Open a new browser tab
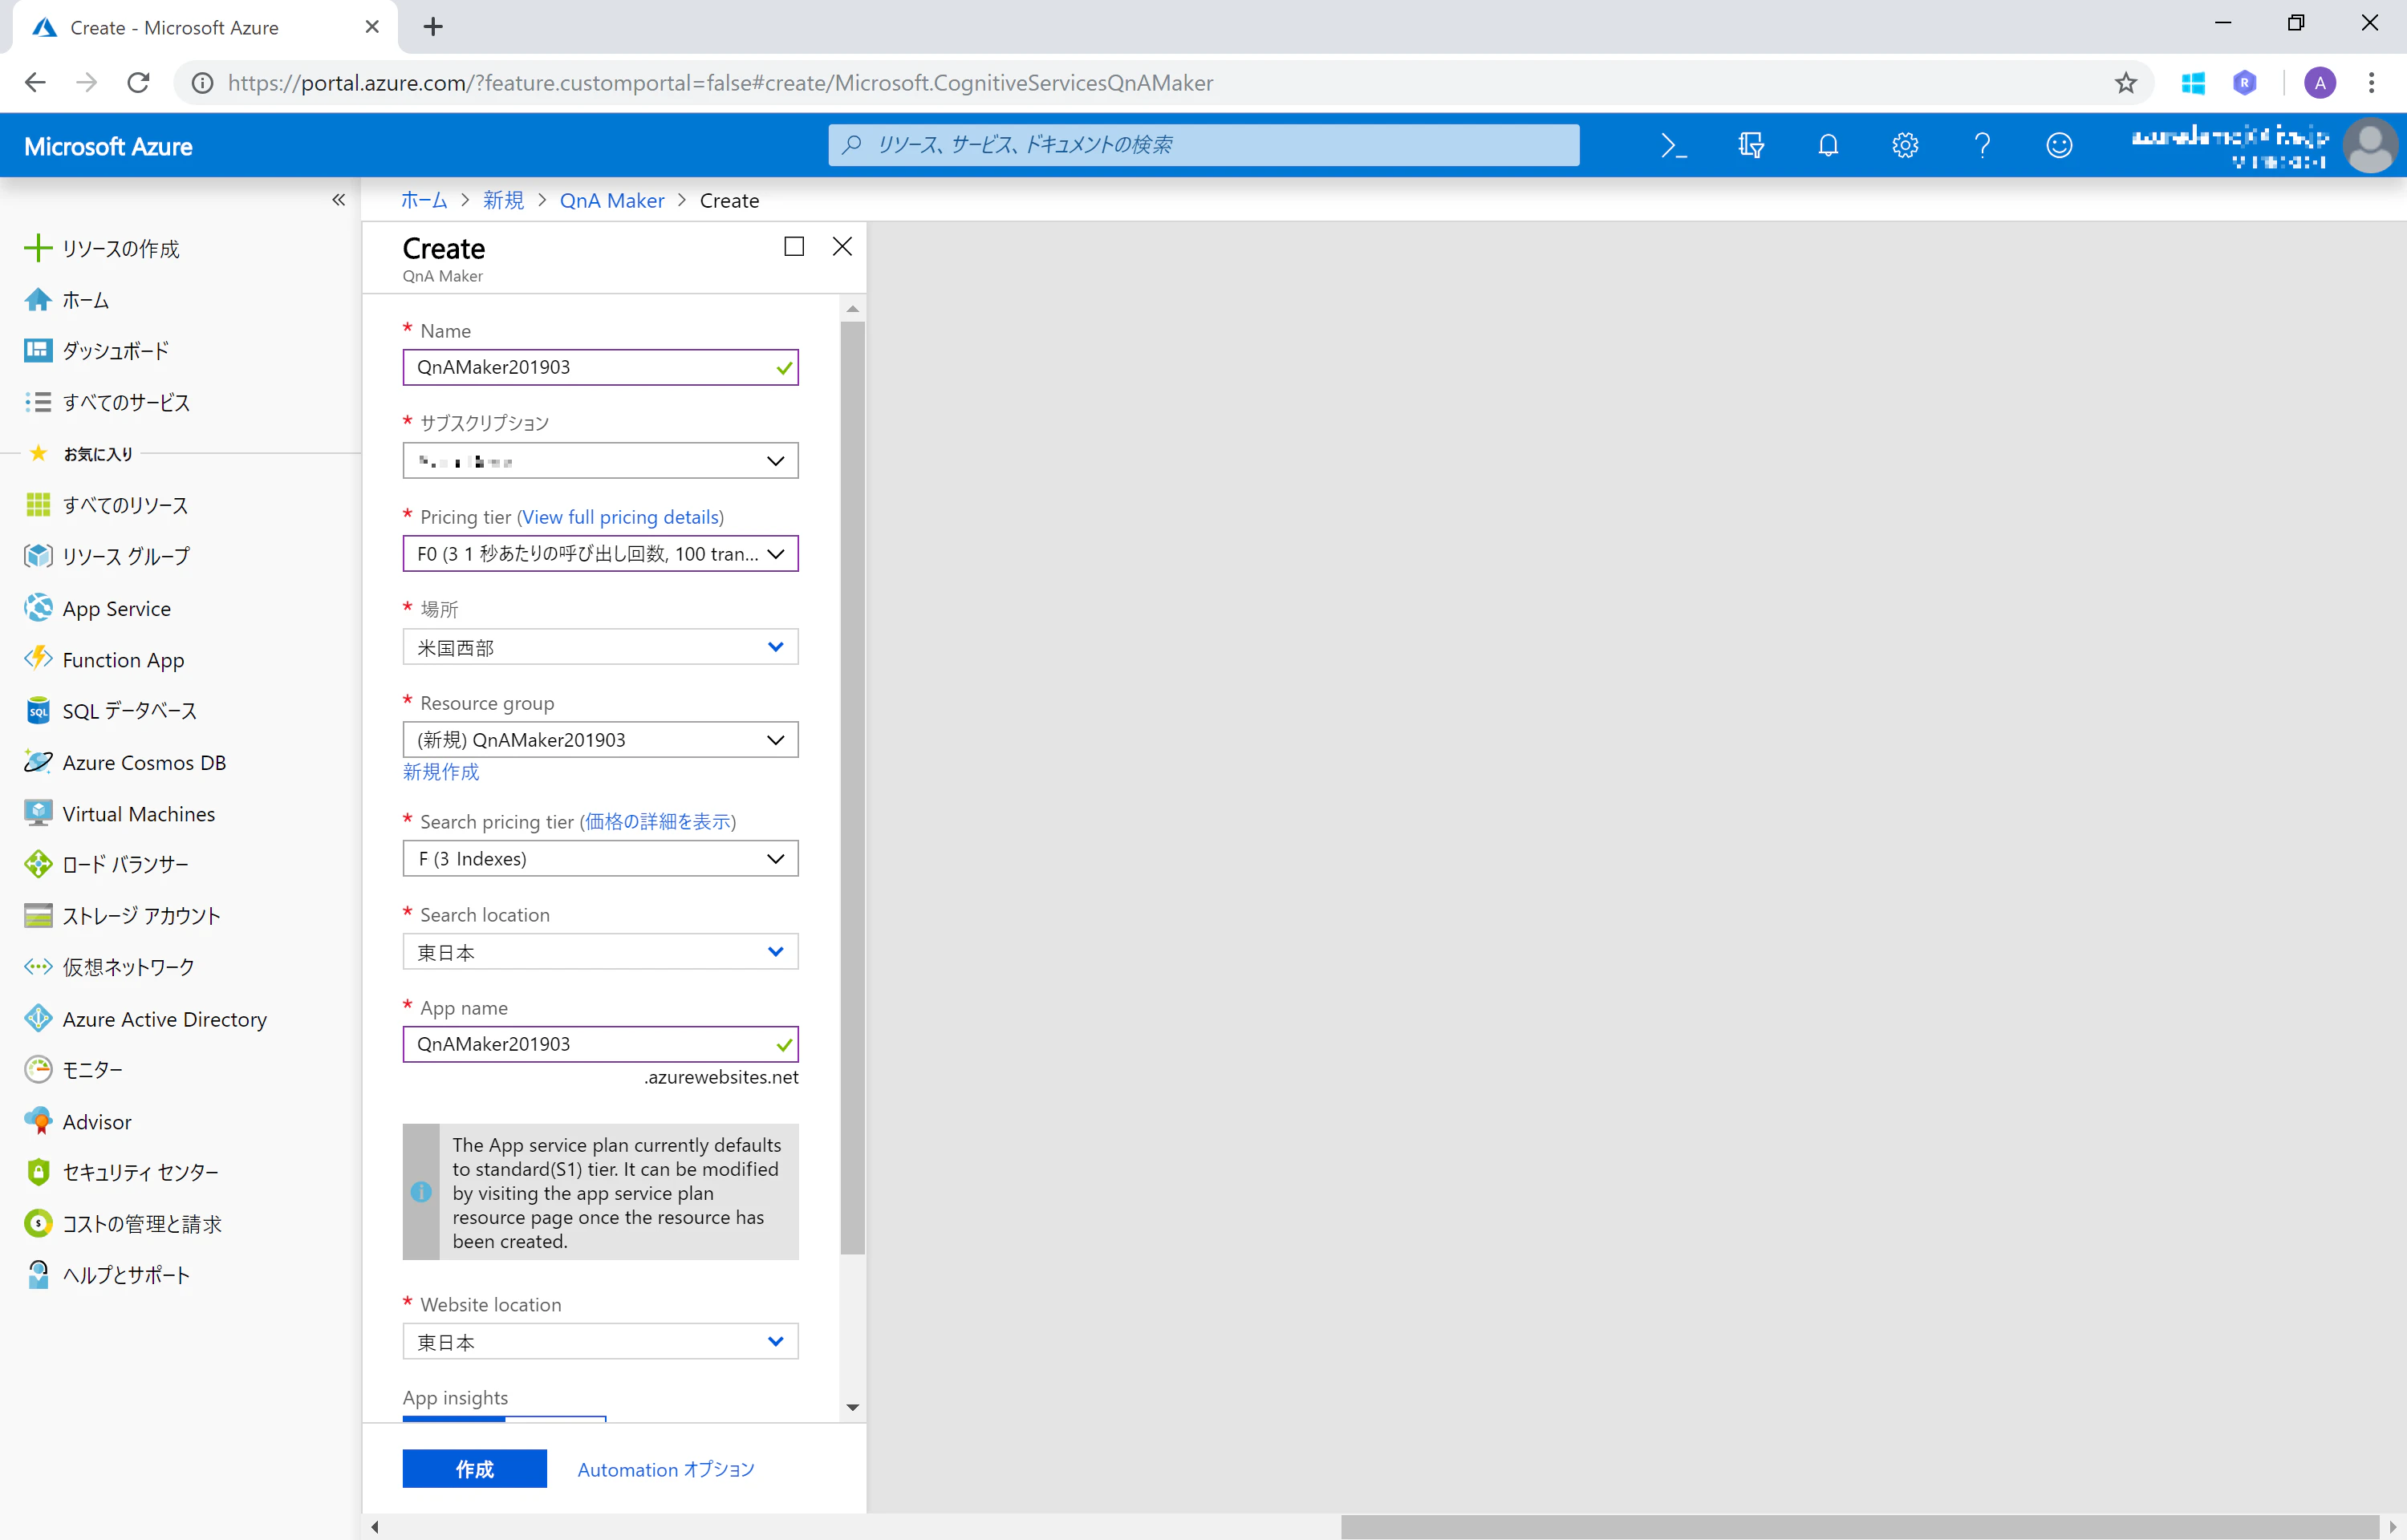 click(x=433, y=27)
